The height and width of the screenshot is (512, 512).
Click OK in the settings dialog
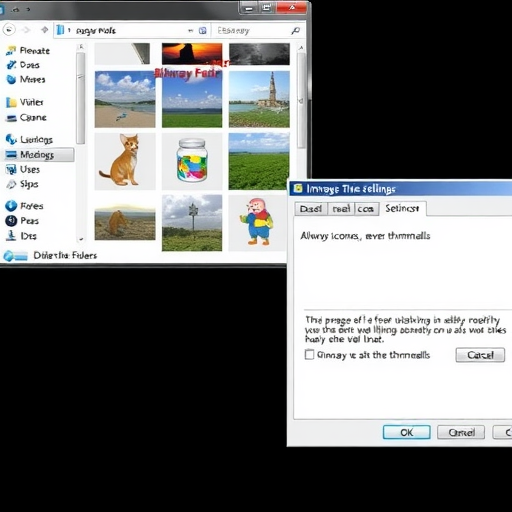tap(407, 432)
